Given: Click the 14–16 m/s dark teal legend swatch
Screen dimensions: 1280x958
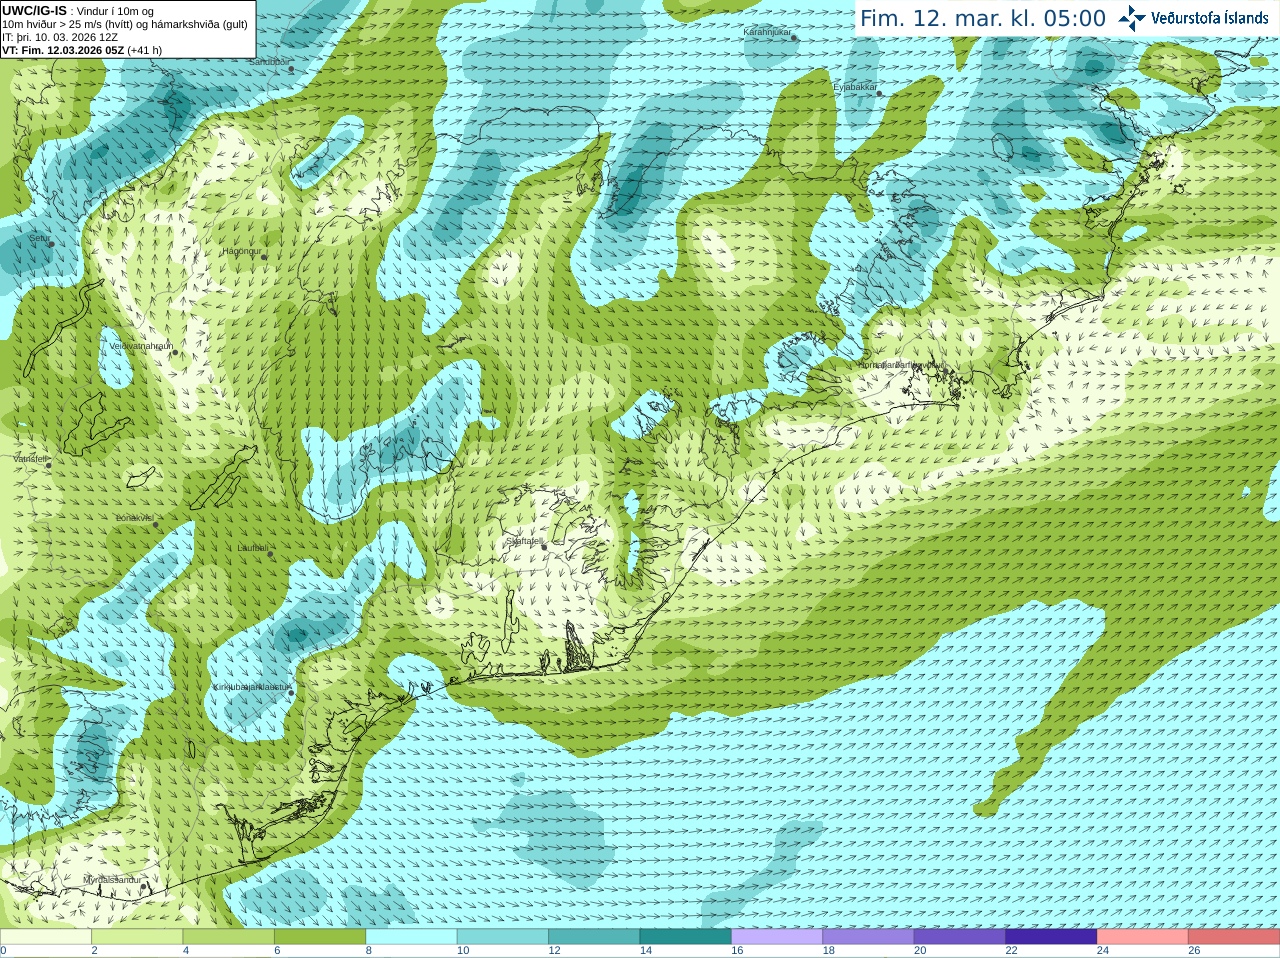Looking at the screenshot, I should (x=686, y=937).
